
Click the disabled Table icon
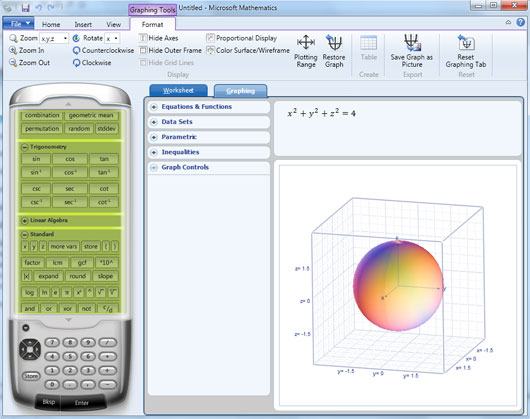368,43
